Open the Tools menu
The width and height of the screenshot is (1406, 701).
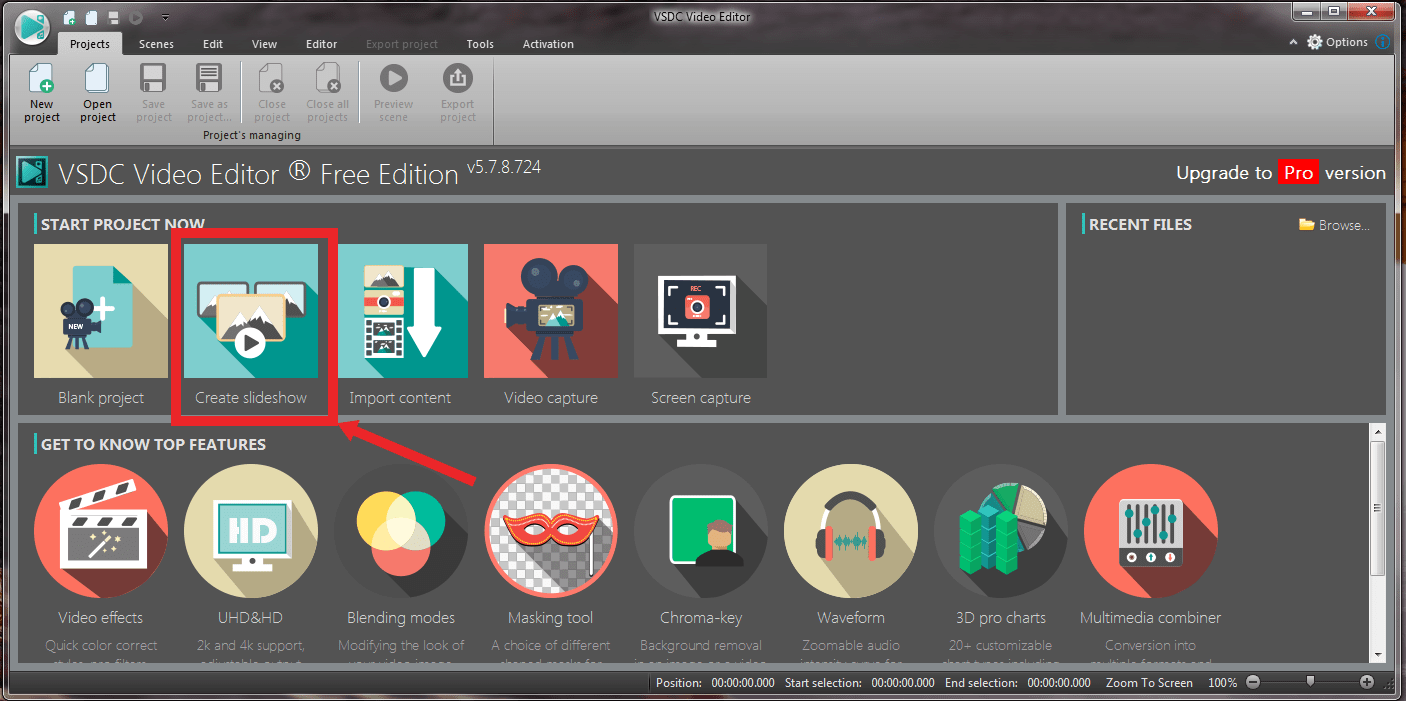[x=479, y=44]
